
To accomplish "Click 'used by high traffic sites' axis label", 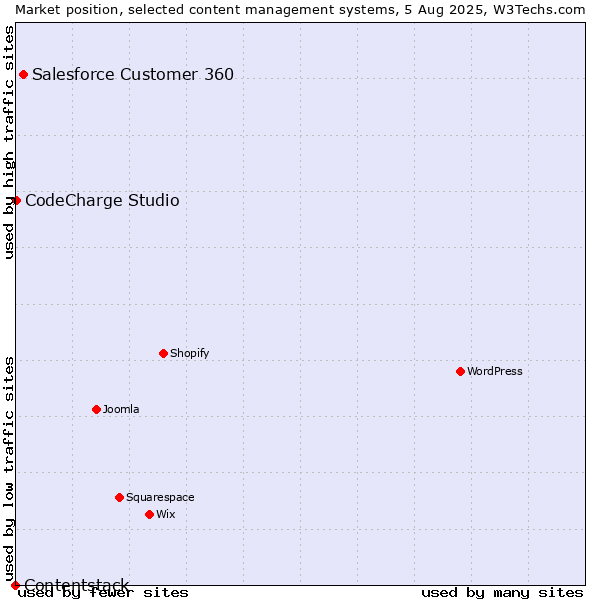I will pos(8,143).
